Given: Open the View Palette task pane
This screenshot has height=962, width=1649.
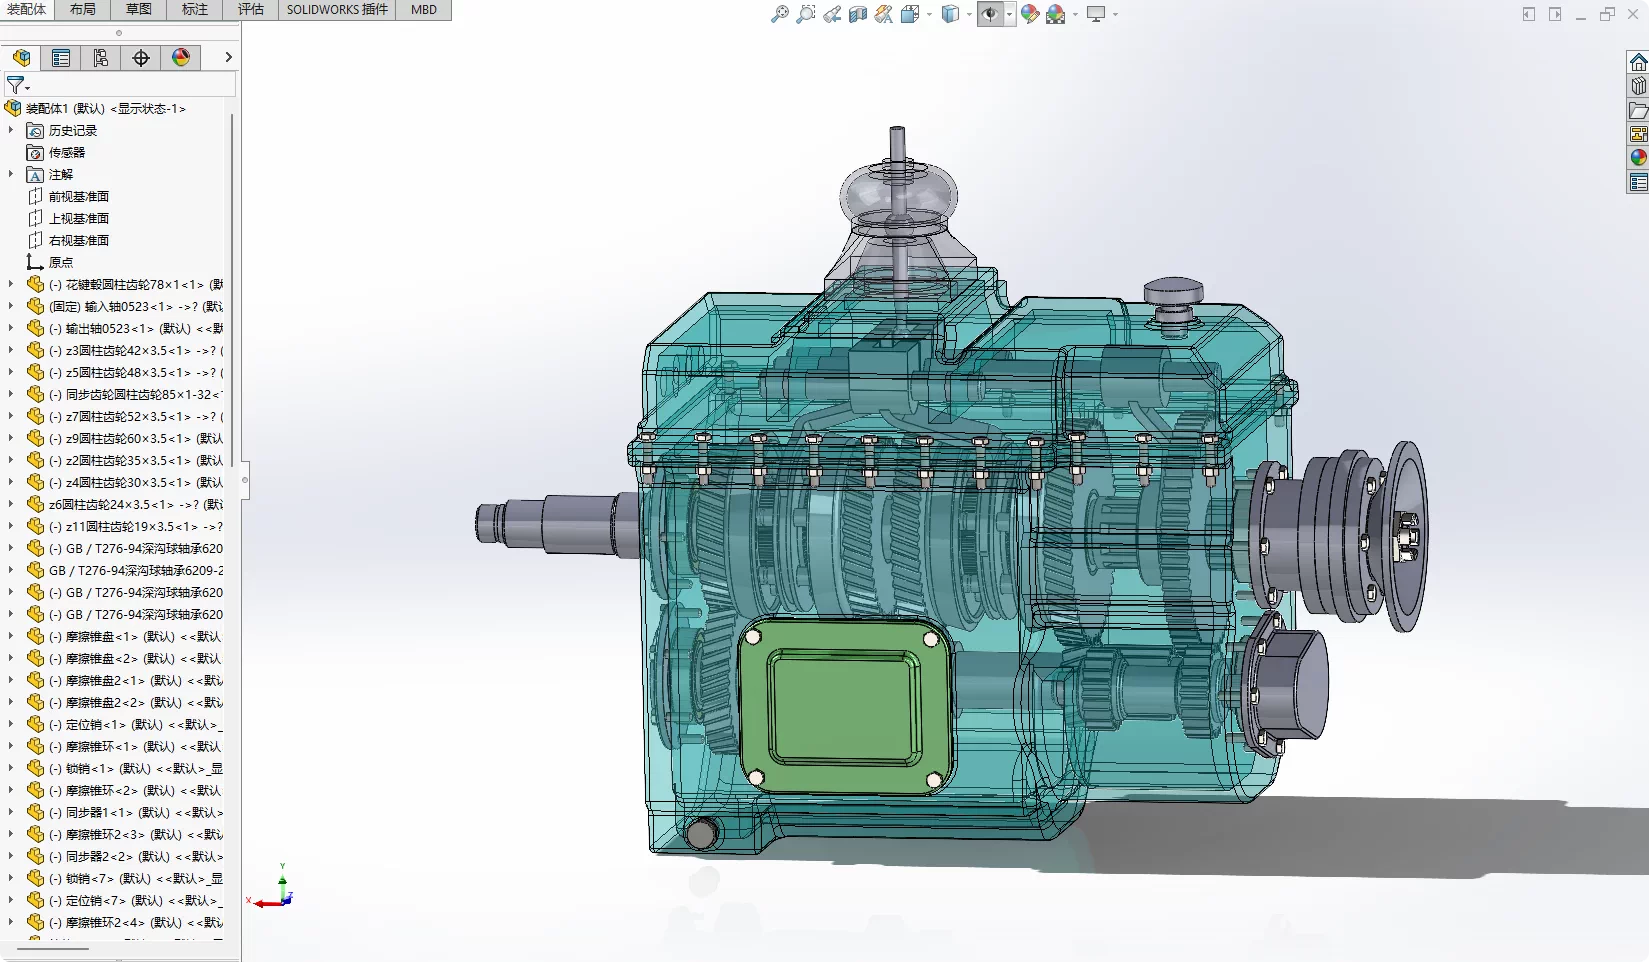Looking at the screenshot, I should tap(1638, 134).
